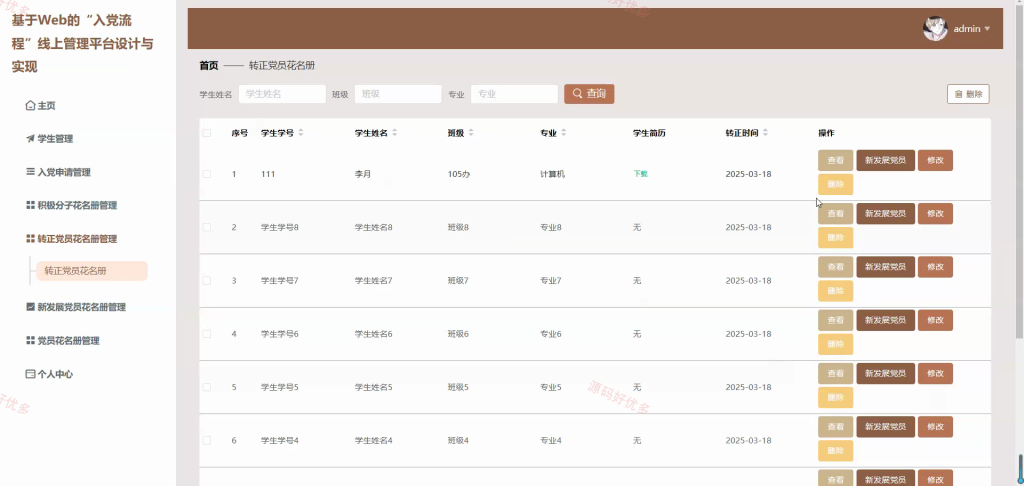Click the list icon beside 入党申请管理

click(x=30, y=172)
